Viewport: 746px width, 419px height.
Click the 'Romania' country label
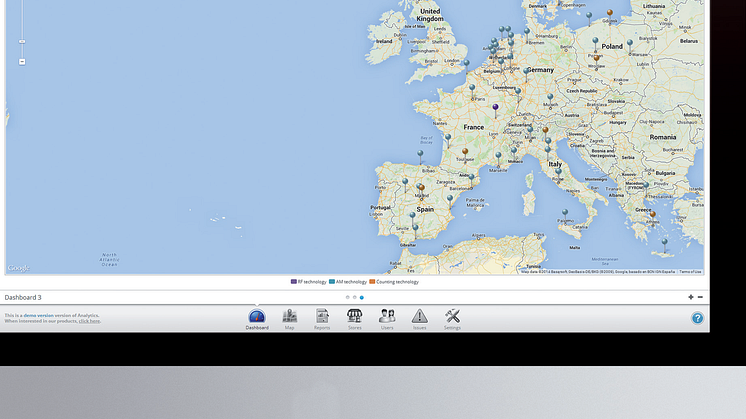663,137
